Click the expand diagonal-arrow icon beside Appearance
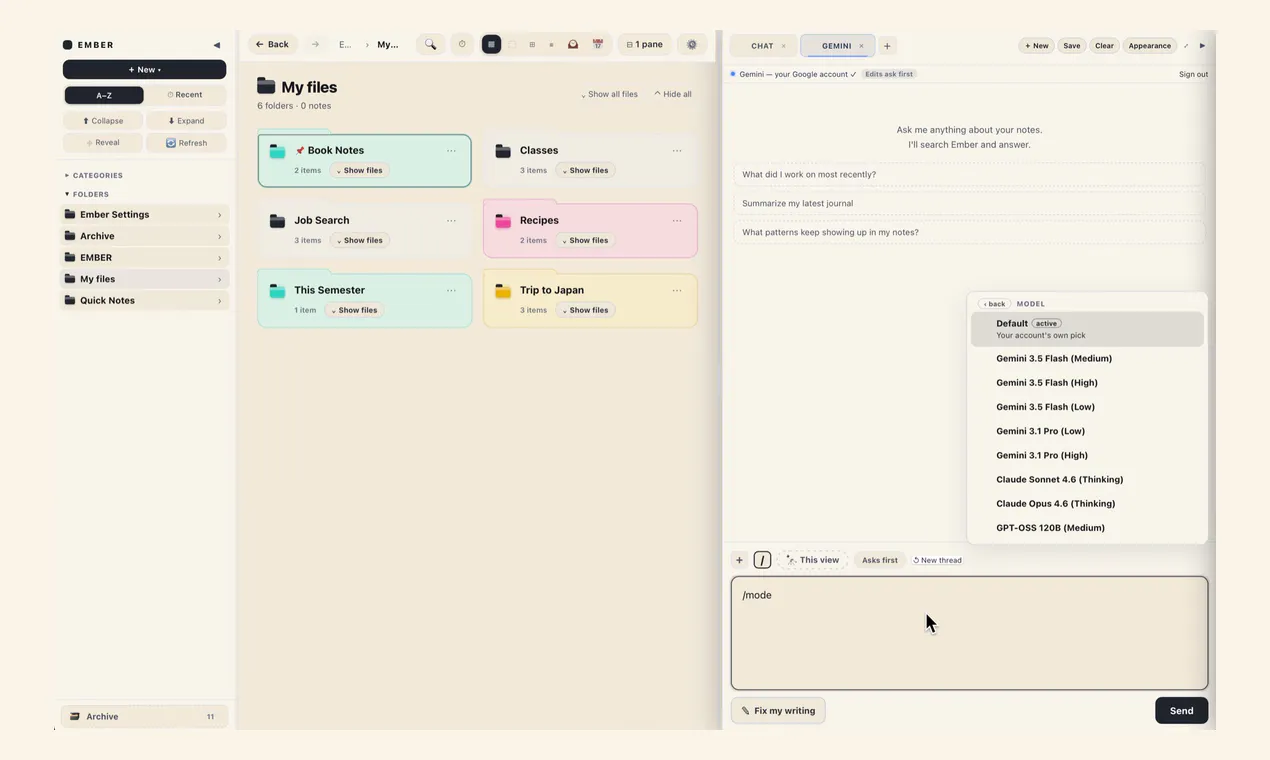This screenshot has width=1270, height=760. [x=1187, y=45]
